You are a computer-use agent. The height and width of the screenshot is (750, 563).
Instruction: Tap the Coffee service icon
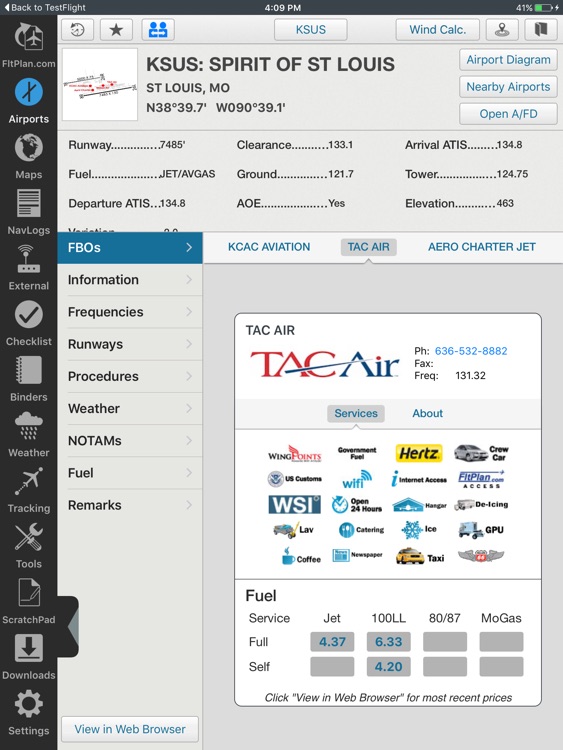tap(301, 557)
